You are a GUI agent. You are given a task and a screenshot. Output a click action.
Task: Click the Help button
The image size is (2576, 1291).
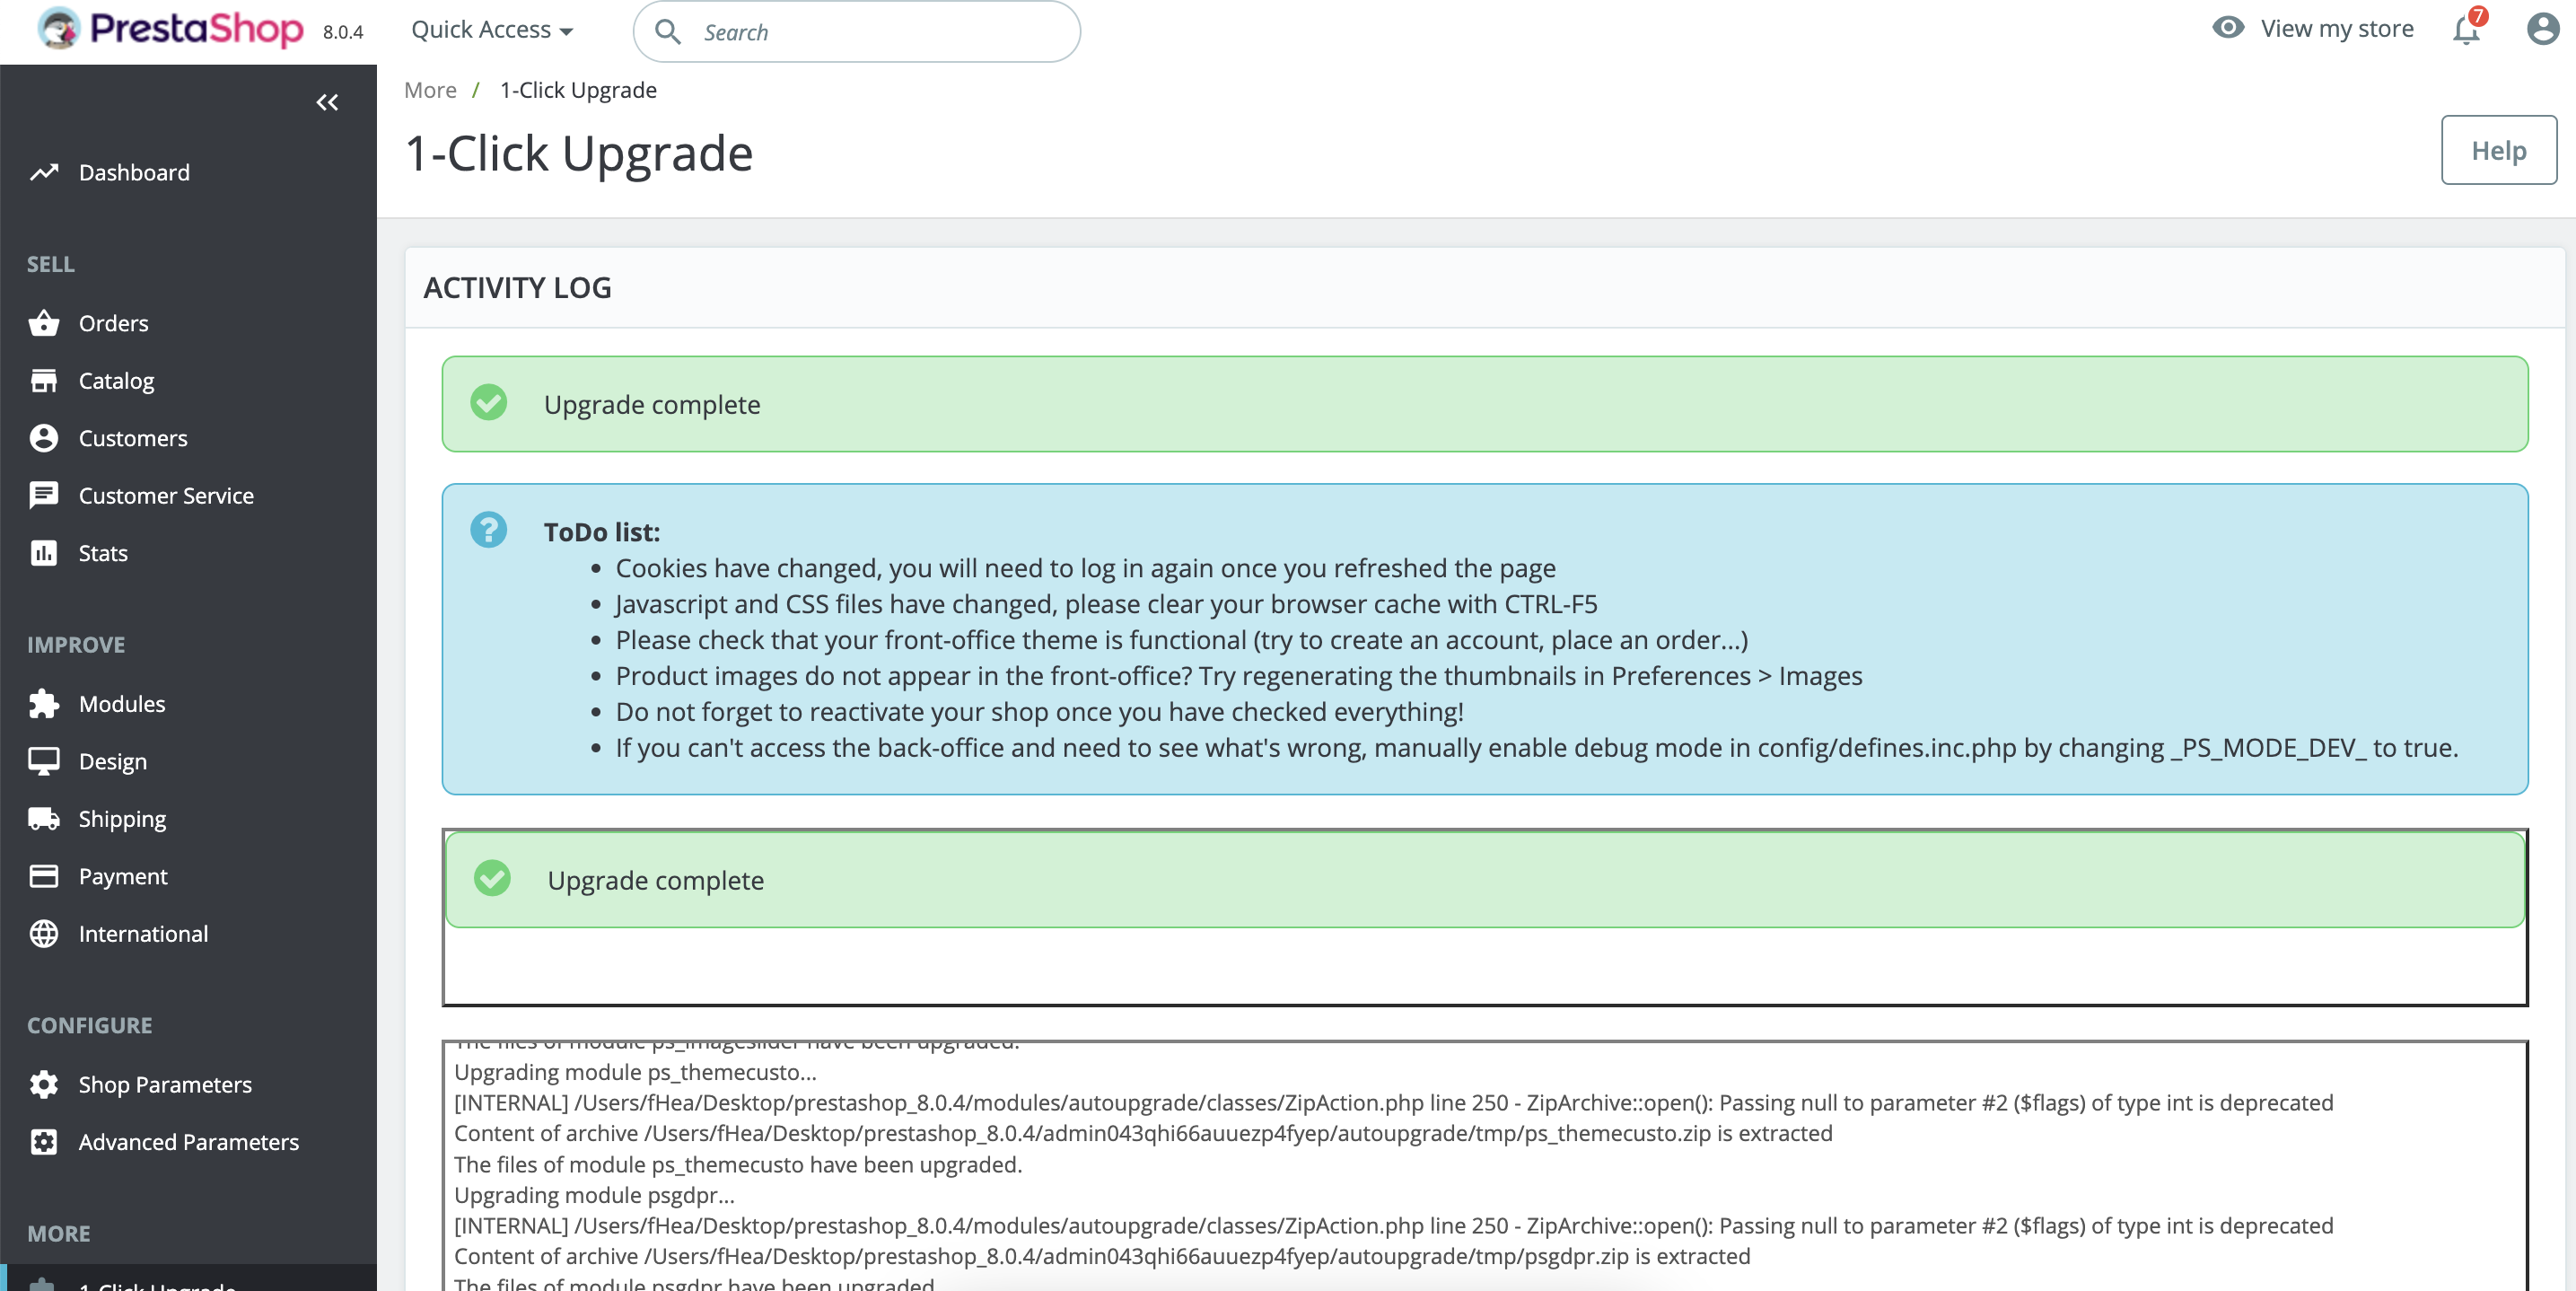coord(2497,150)
